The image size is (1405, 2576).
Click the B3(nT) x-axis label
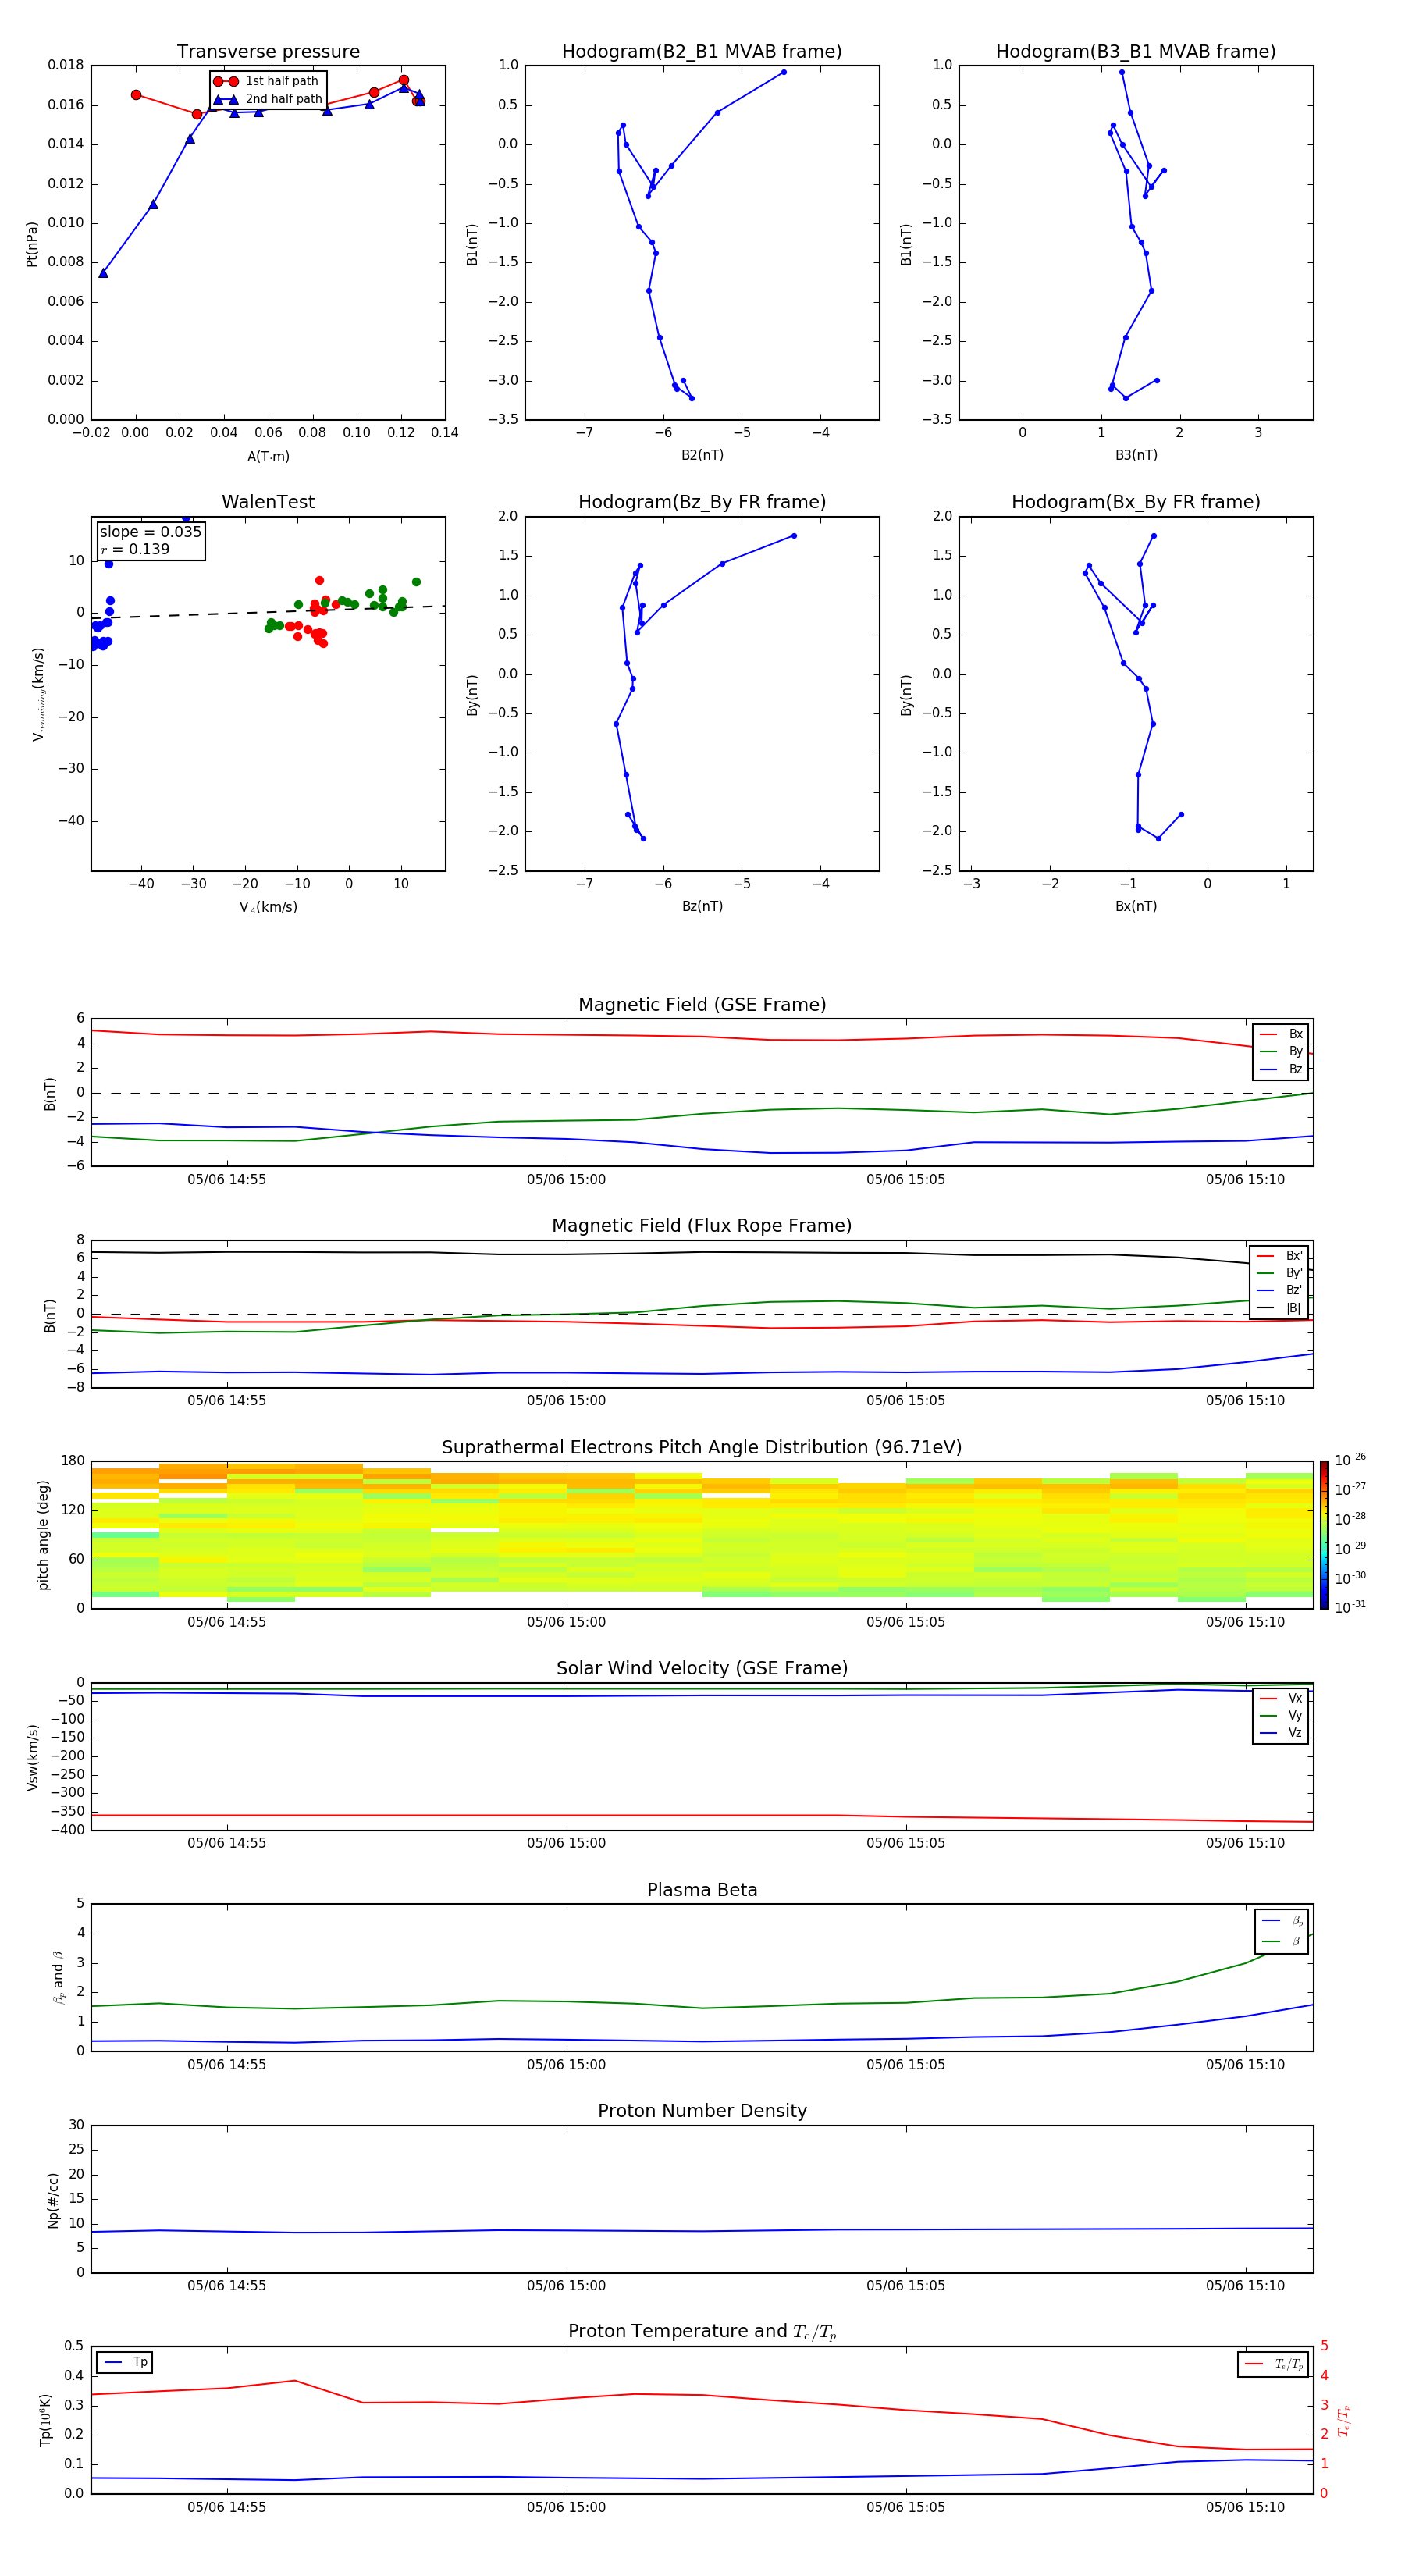point(1136,455)
